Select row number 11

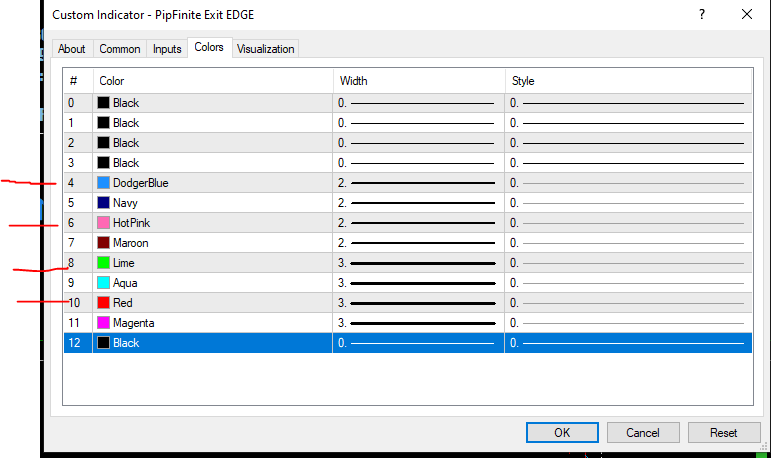[74, 323]
